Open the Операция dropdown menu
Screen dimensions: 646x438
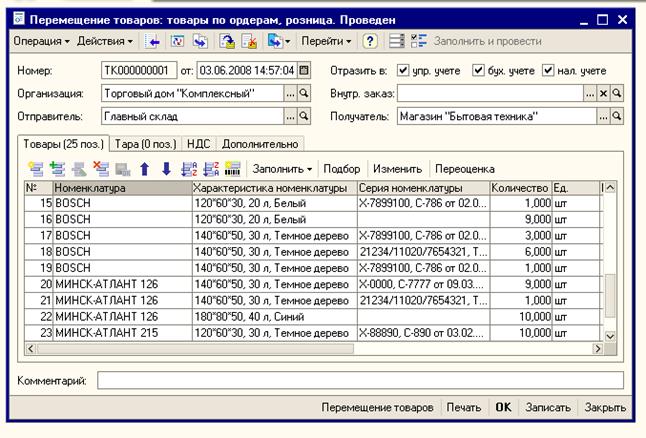tap(41, 41)
